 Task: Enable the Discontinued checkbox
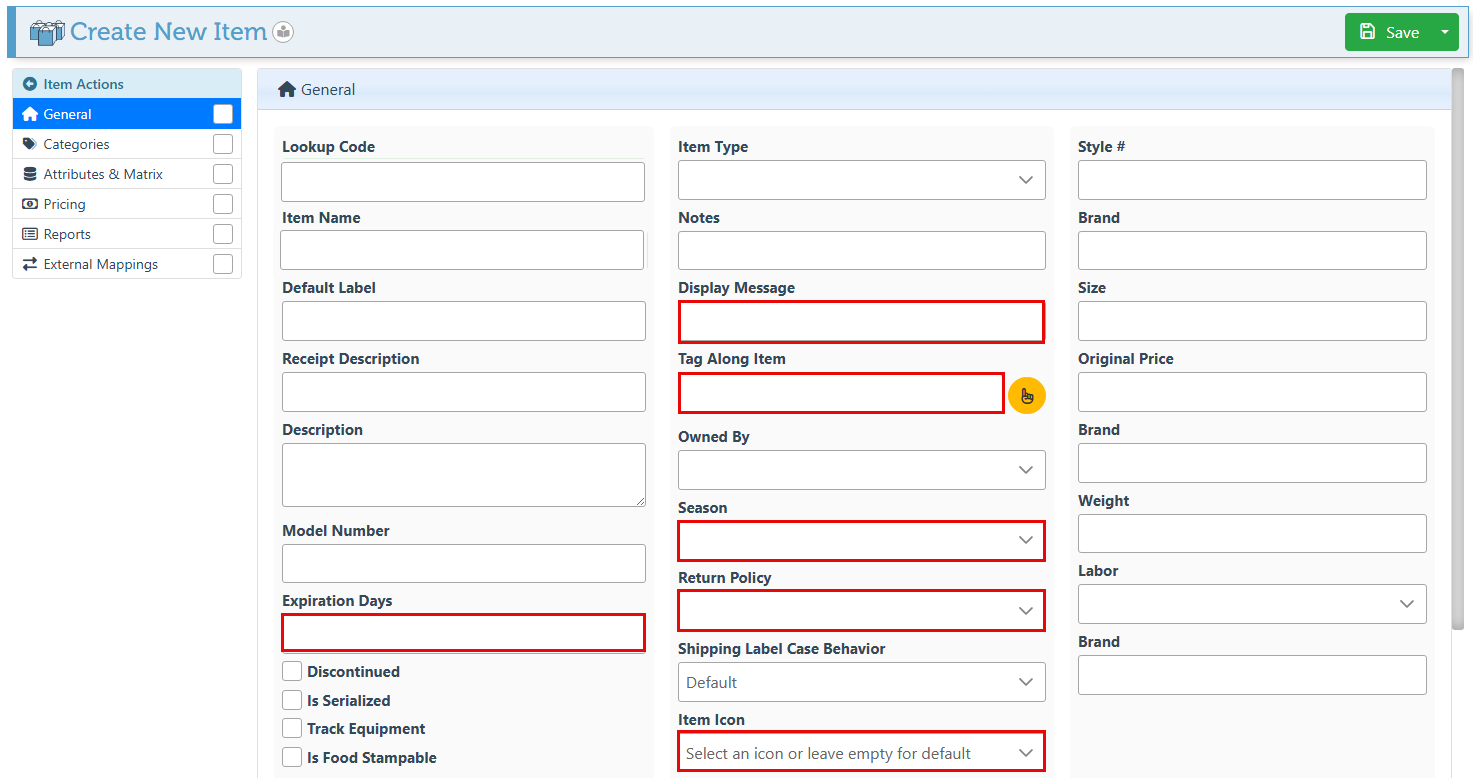pyautogui.click(x=292, y=671)
